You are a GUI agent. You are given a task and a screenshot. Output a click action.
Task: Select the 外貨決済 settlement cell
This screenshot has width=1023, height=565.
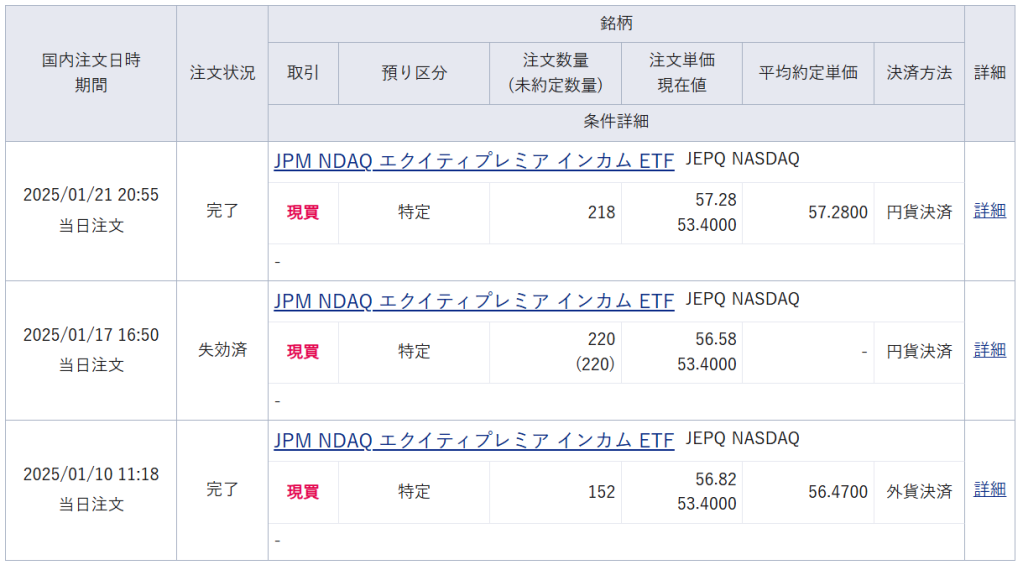click(919, 492)
